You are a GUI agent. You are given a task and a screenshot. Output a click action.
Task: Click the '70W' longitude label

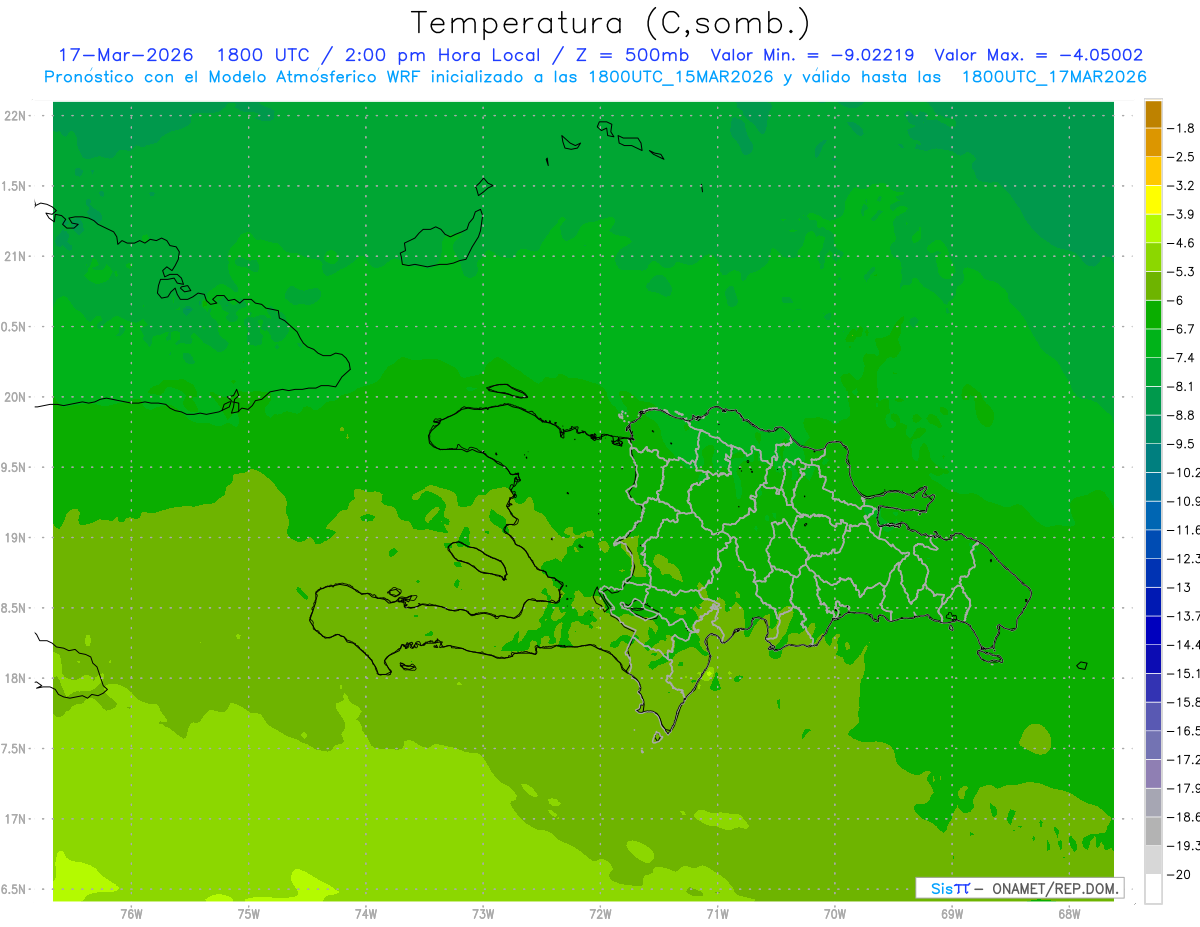[835, 914]
